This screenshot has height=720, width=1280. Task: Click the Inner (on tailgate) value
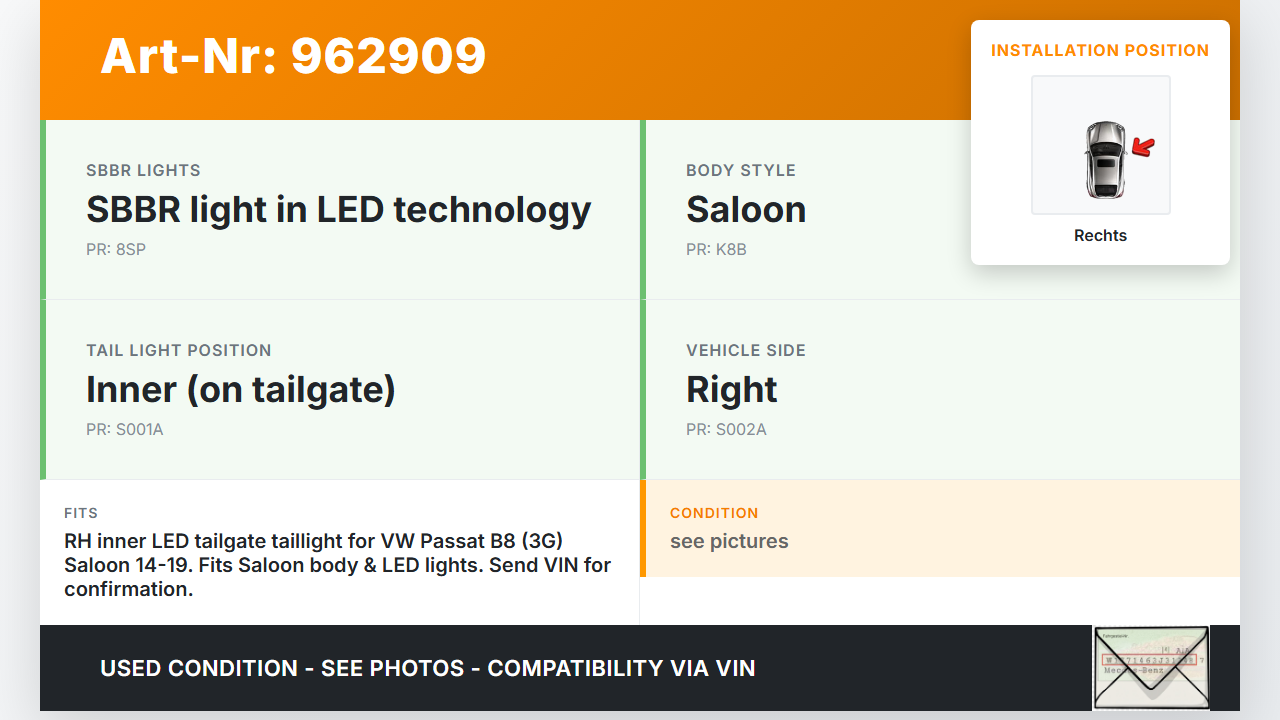[241, 390]
